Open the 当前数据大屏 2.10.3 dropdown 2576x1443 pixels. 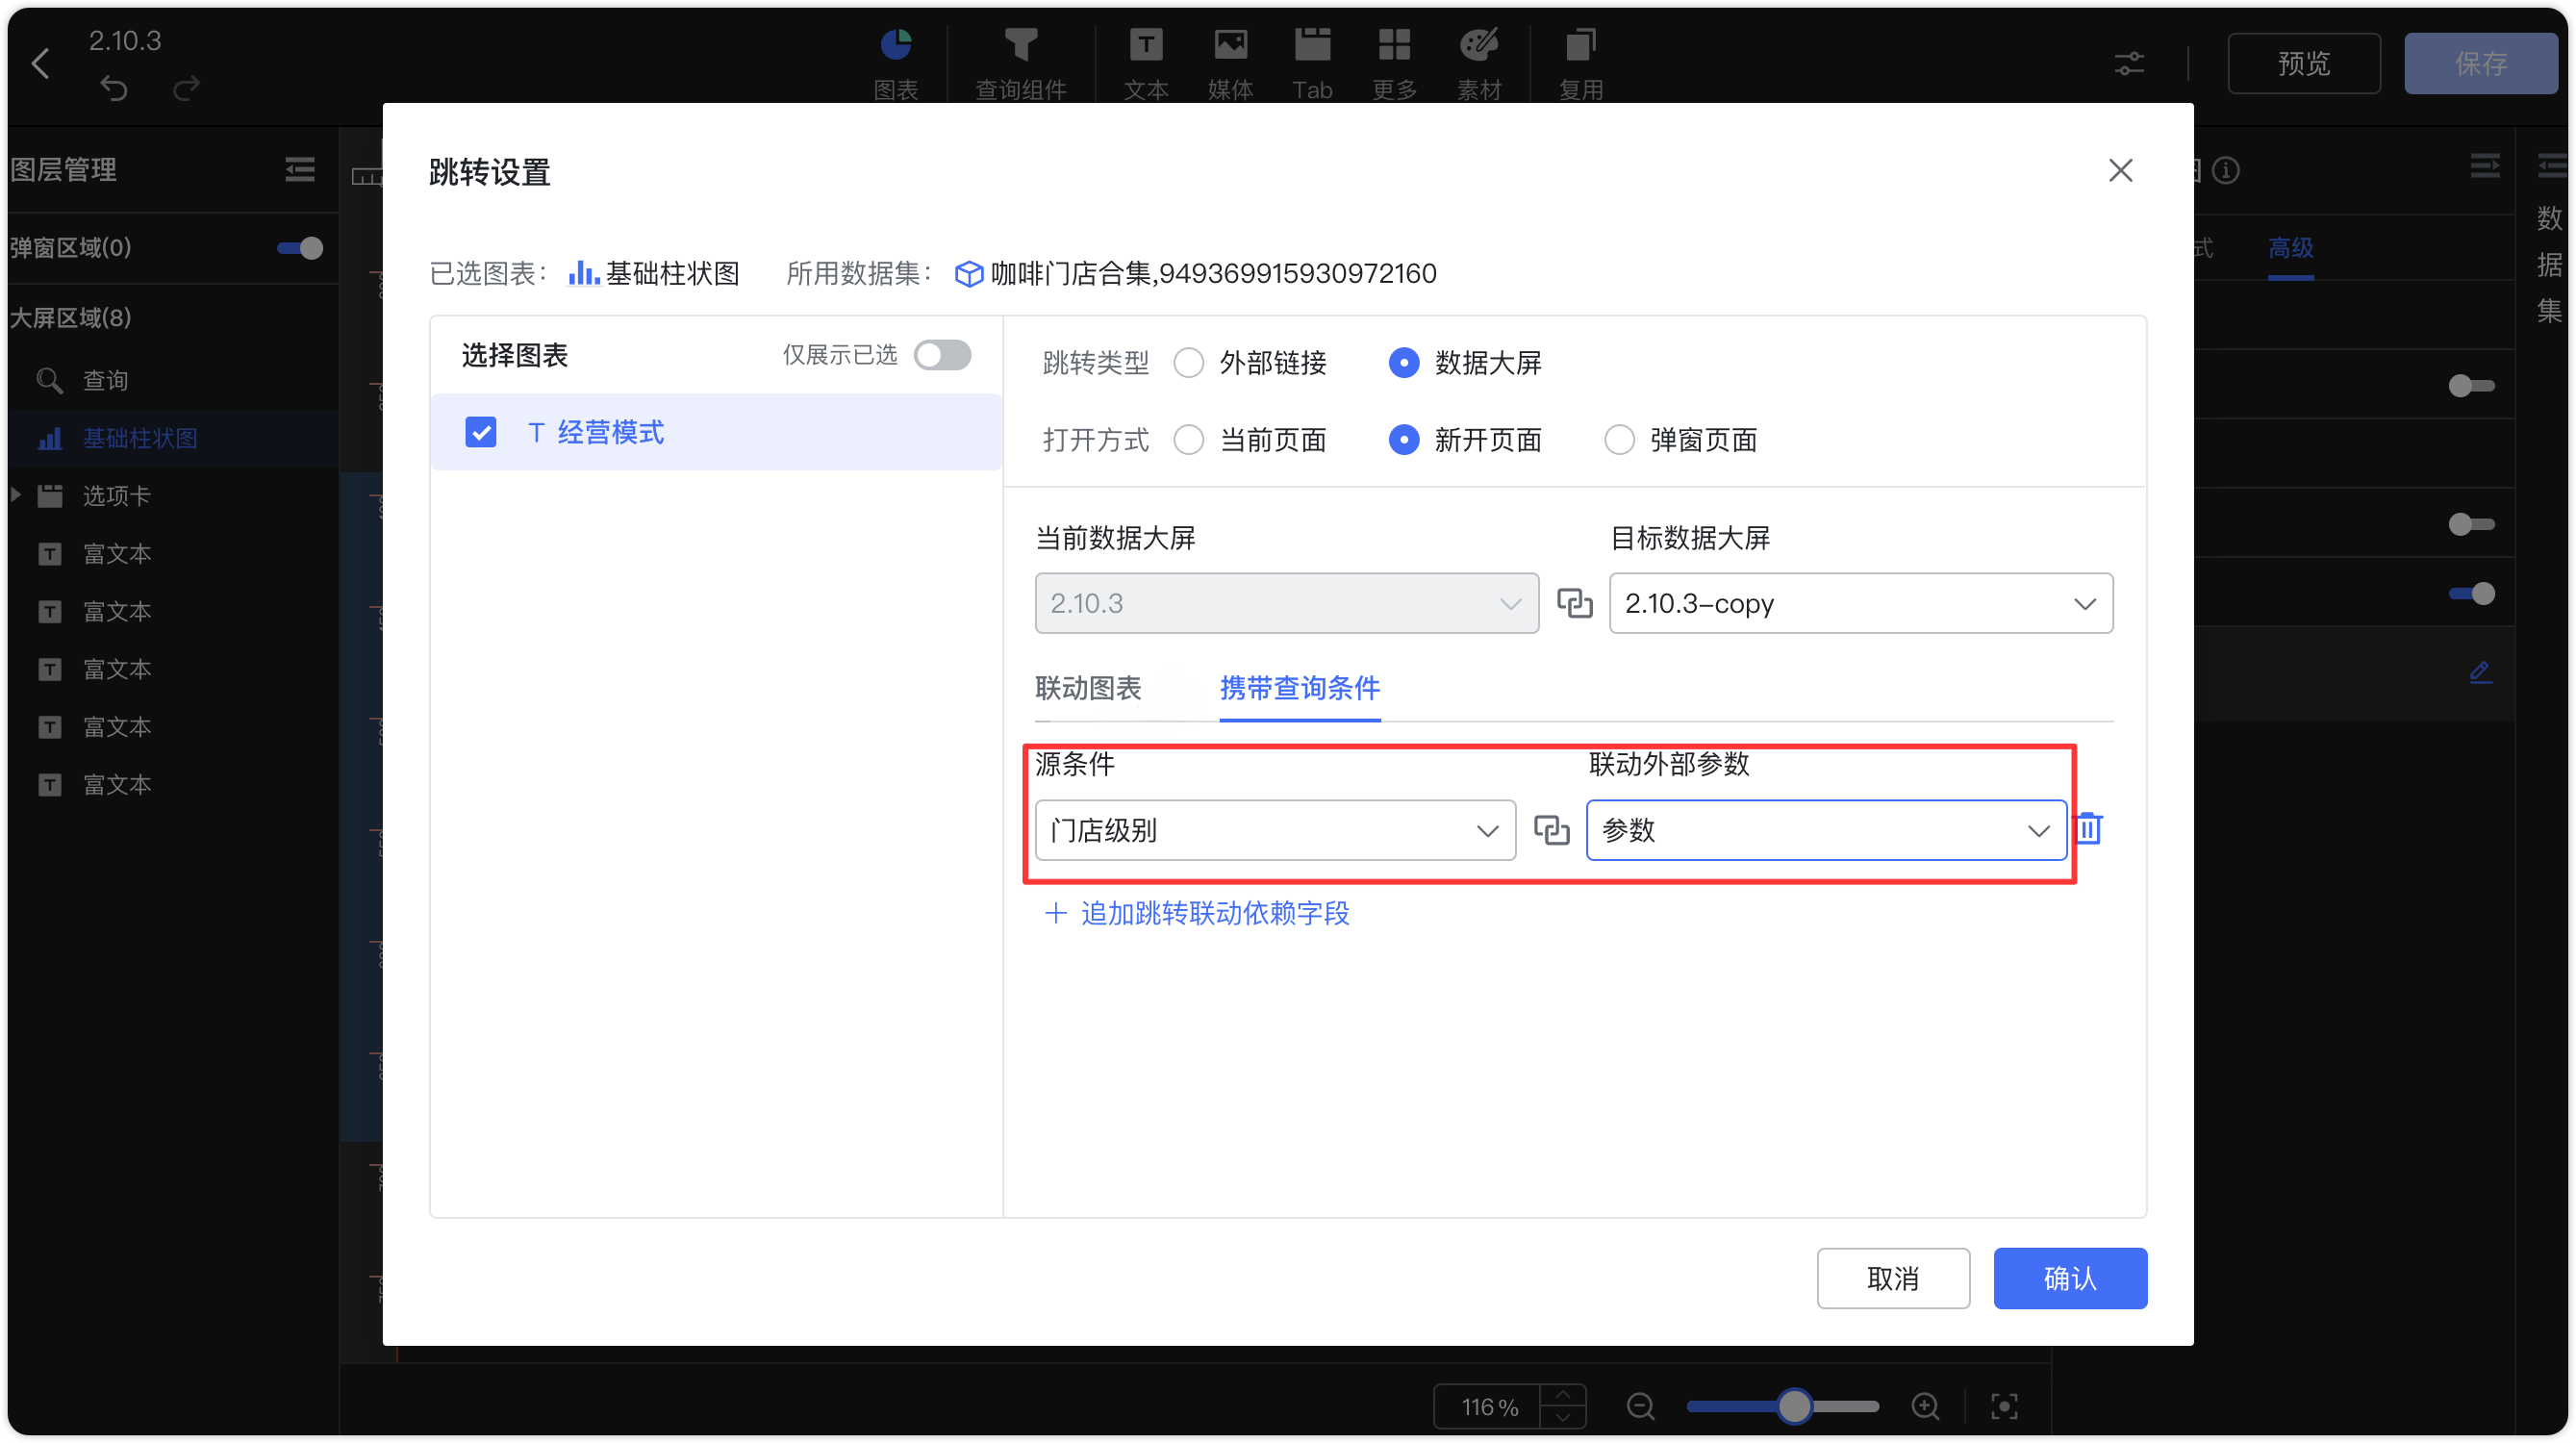tap(1286, 603)
